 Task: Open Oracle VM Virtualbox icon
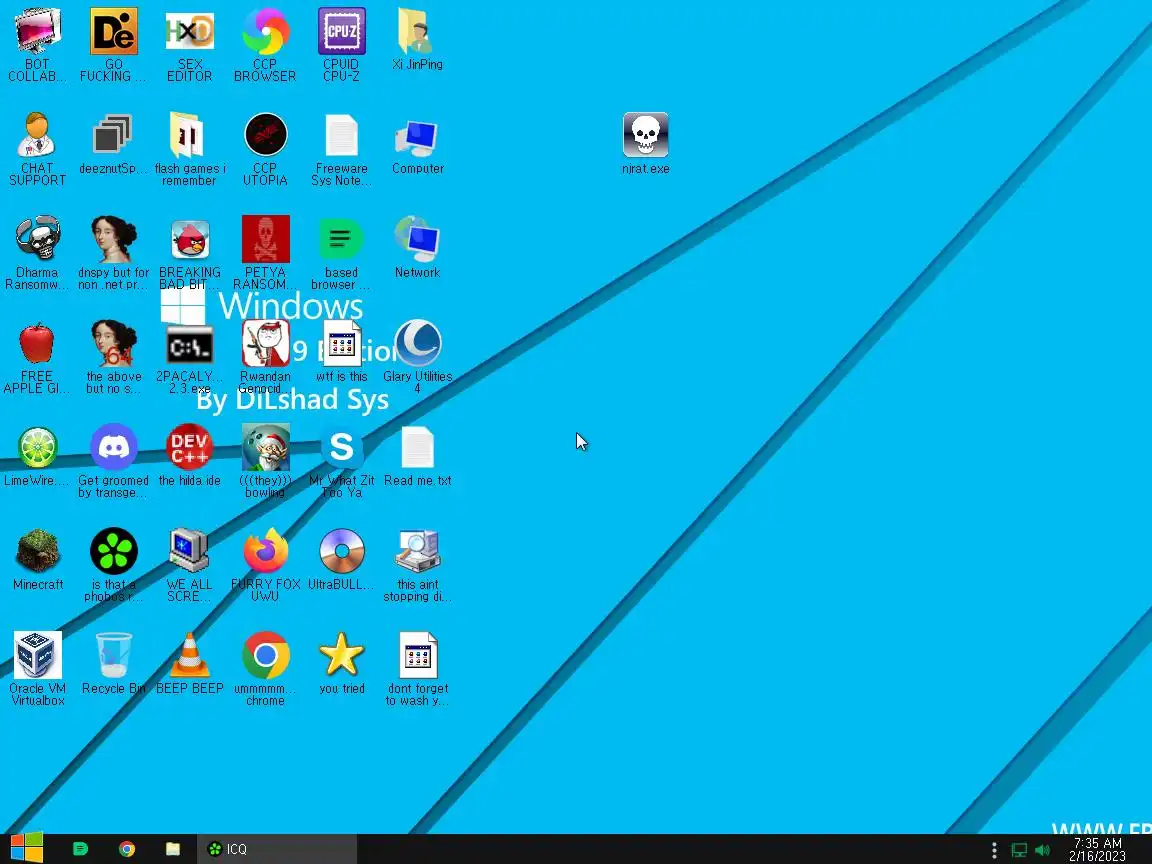37,655
